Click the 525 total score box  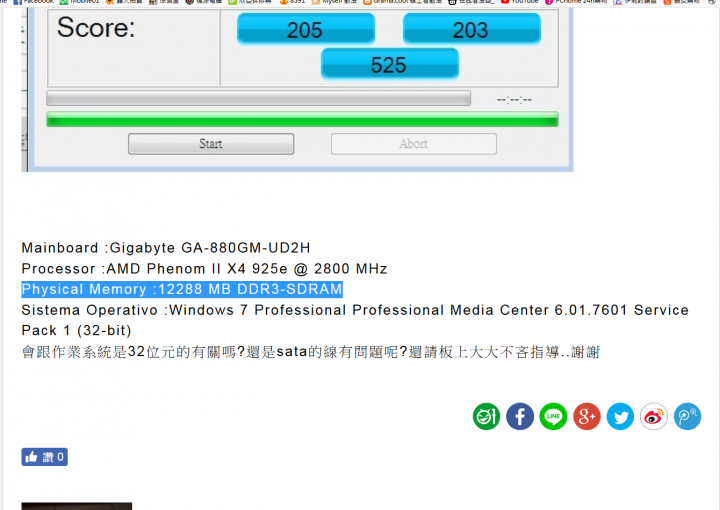click(389, 64)
